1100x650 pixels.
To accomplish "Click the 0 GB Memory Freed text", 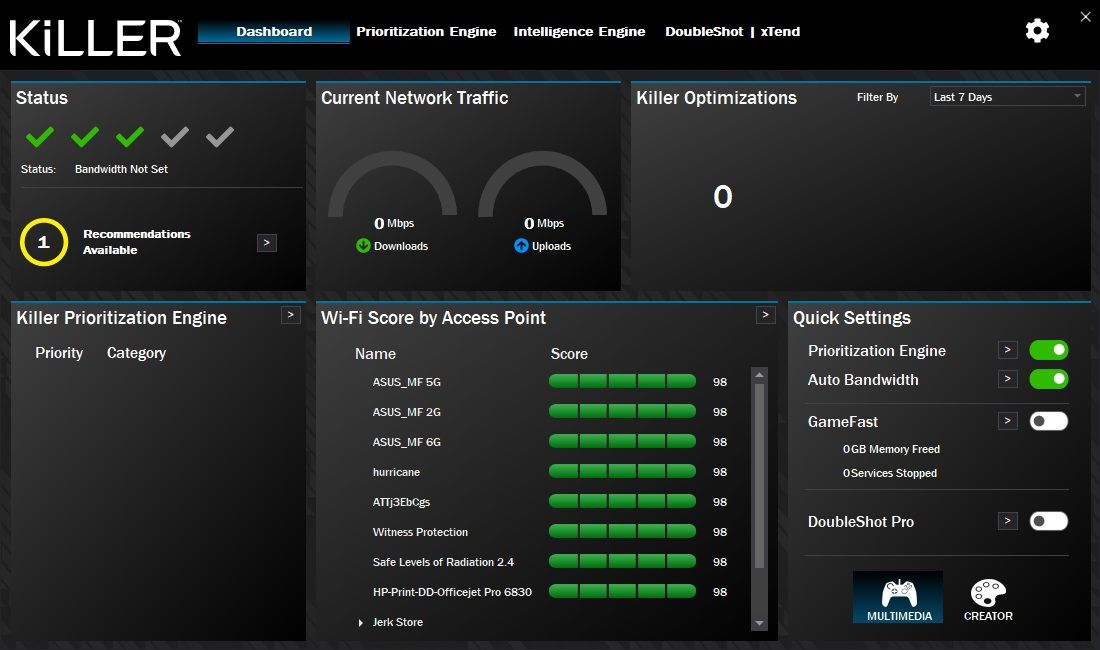I will [891, 449].
